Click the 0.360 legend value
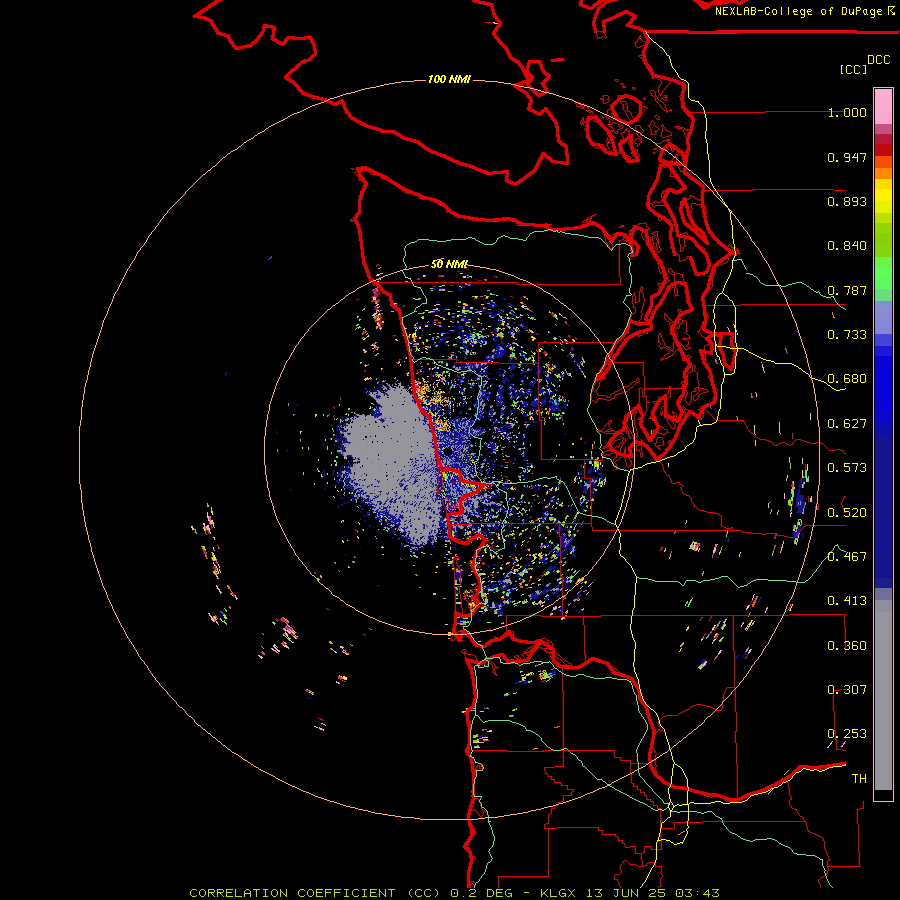Image resolution: width=900 pixels, height=900 pixels. [847, 645]
